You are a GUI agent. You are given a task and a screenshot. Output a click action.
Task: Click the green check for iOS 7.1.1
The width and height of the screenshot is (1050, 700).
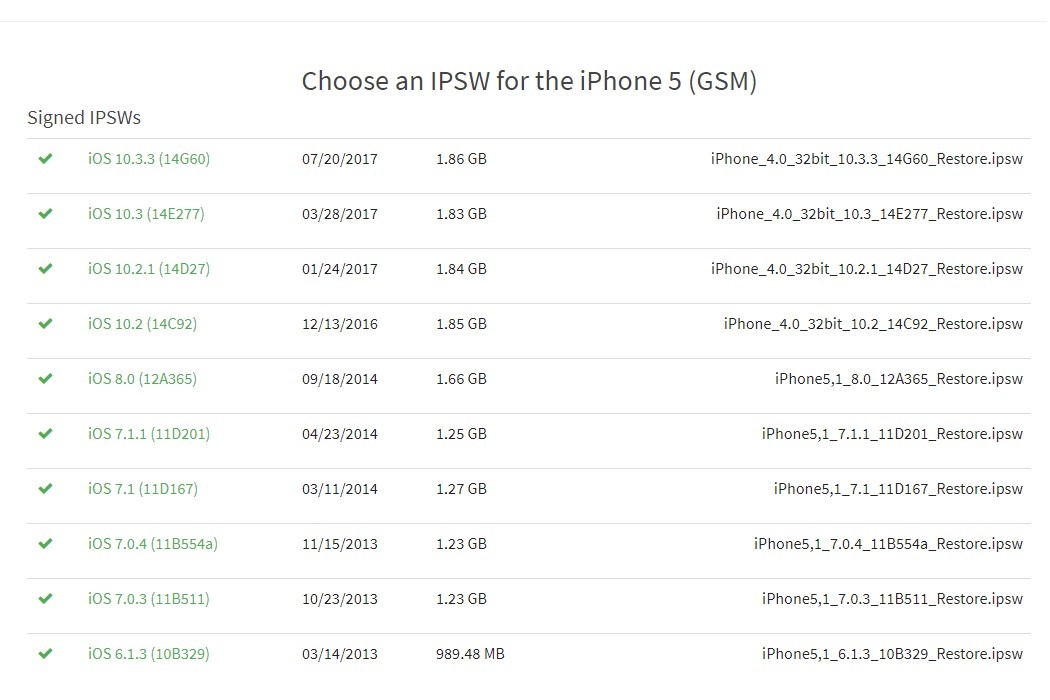pyautogui.click(x=45, y=433)
